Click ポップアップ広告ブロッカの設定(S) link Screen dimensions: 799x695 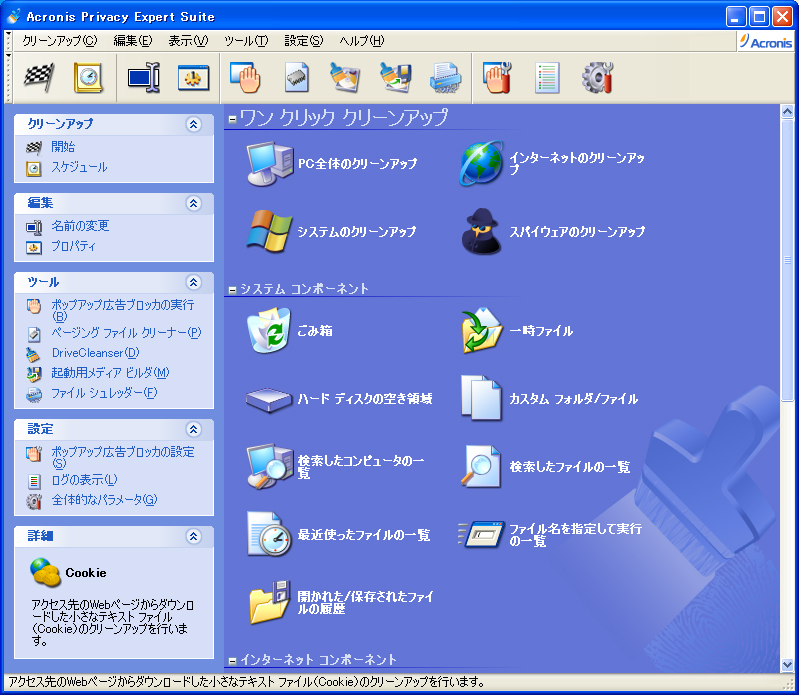point(122,457)
